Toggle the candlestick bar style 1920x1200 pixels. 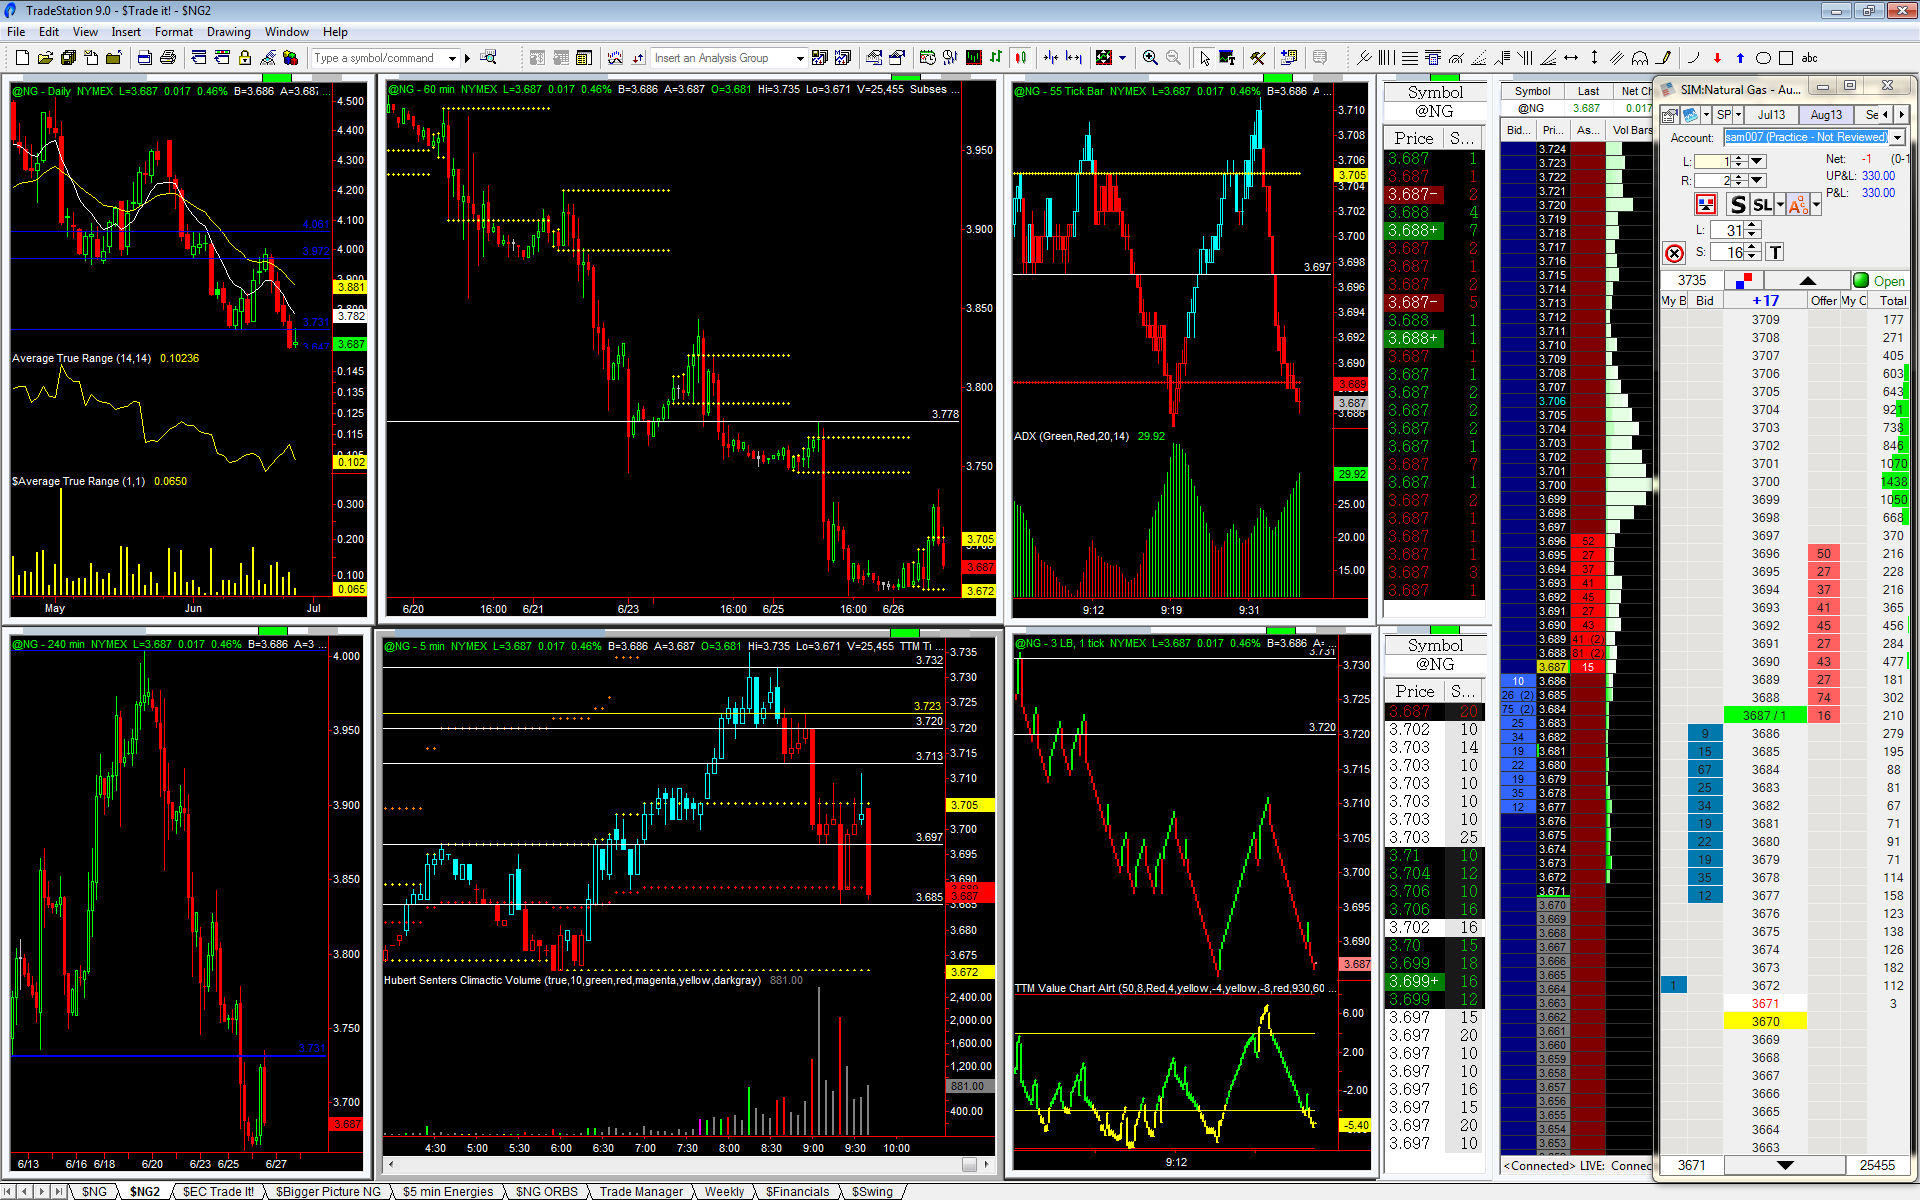click(x=1020, y=58)
